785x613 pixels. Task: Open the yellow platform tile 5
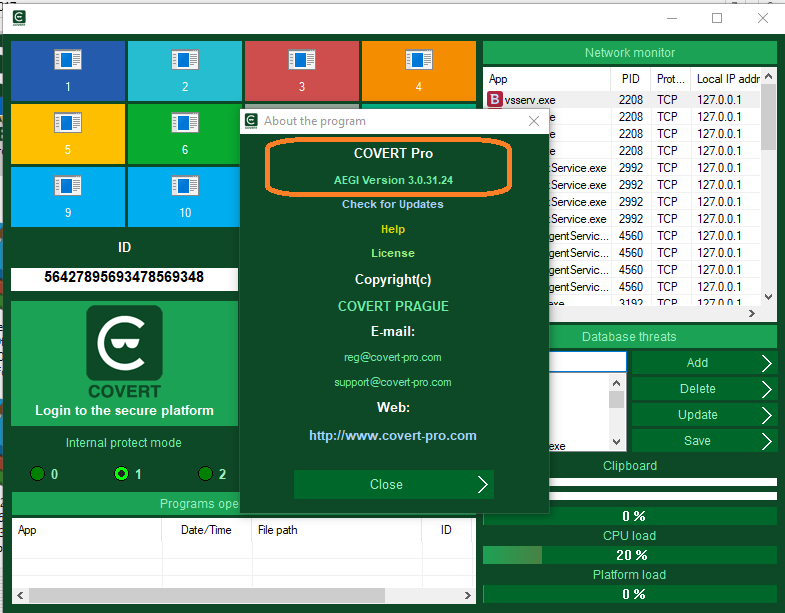tap(68, 134)
